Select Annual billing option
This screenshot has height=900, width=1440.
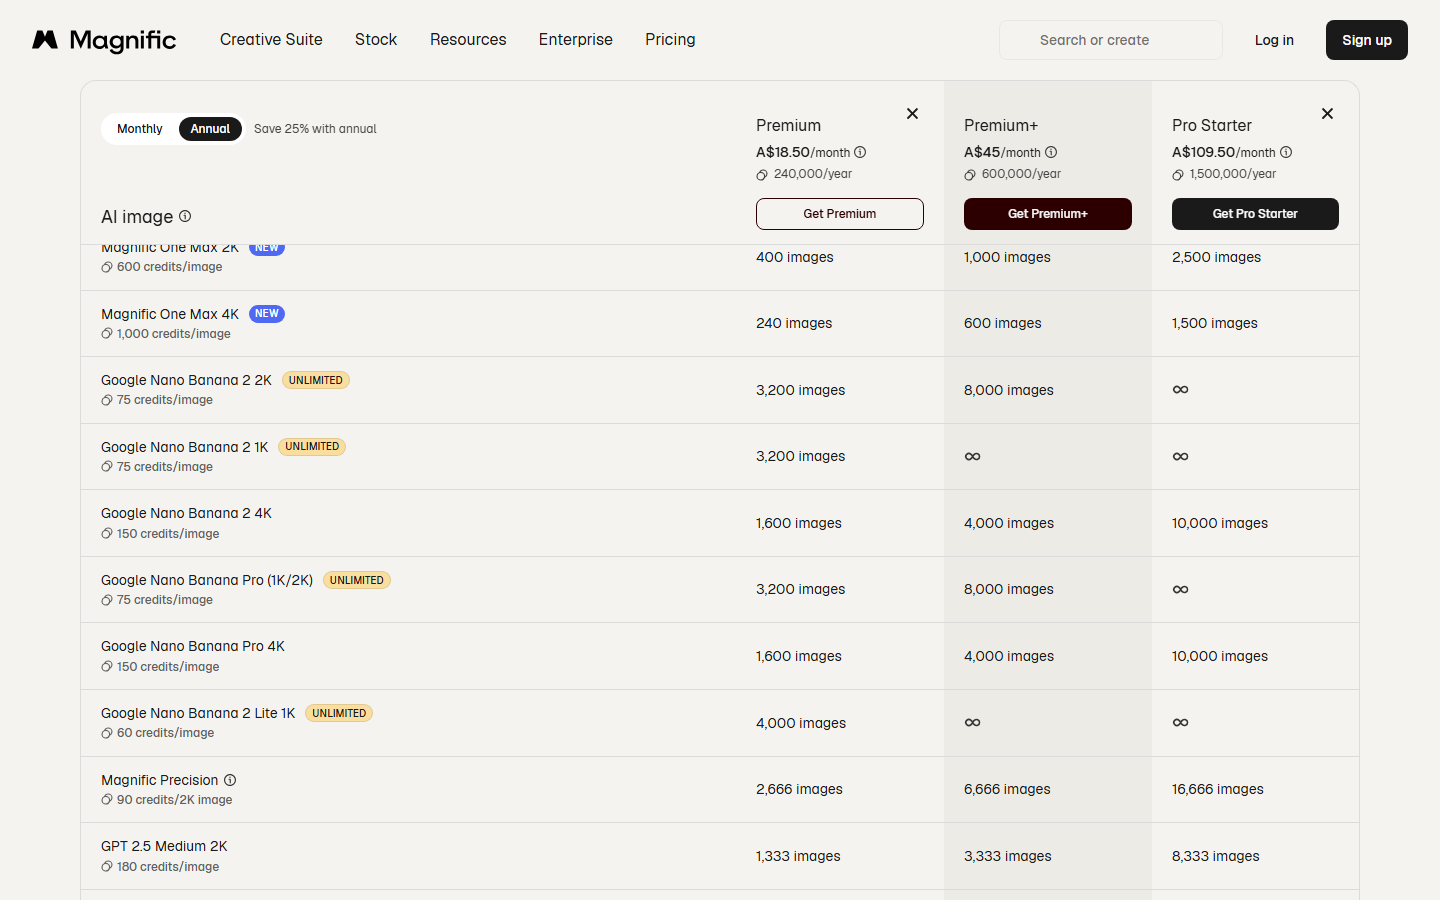tap(210, 129)
